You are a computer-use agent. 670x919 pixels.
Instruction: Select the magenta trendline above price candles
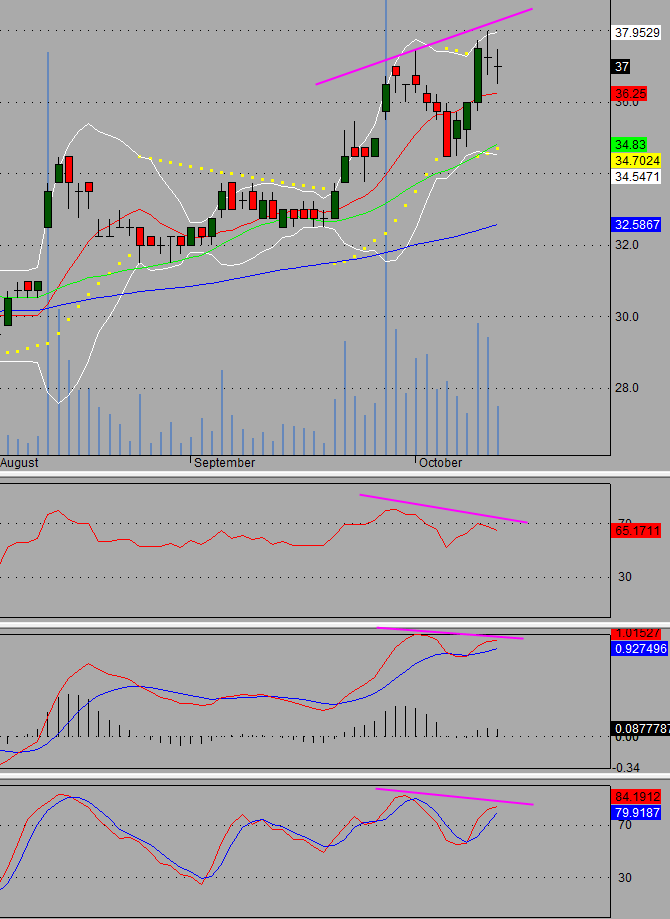coord(424,47)
